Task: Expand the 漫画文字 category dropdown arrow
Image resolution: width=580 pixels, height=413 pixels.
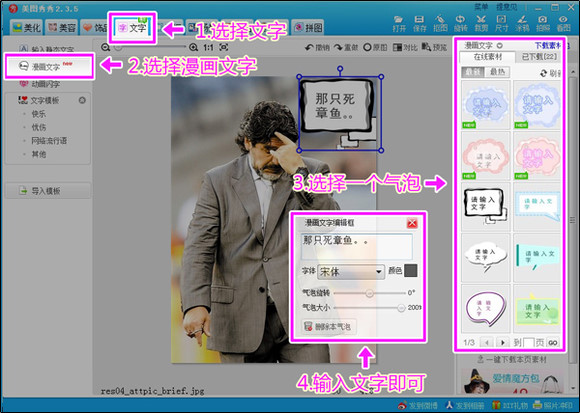Action: click(500, 46)
